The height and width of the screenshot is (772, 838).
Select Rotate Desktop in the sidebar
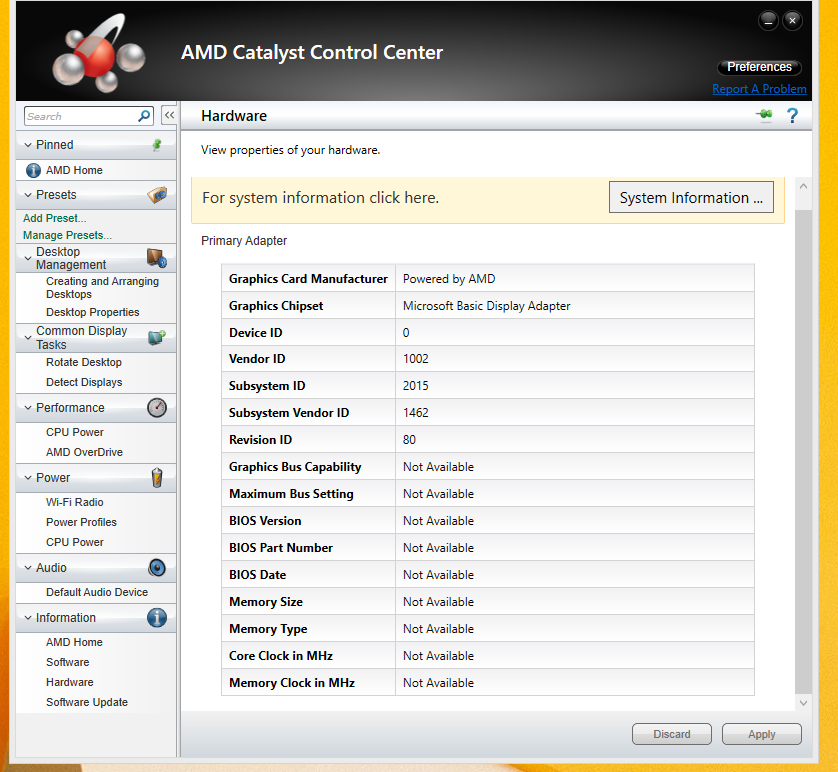(84, 362)
